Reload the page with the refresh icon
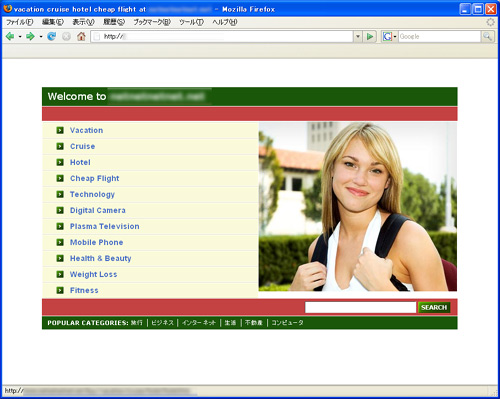The height and width of the screenshot is (399, 500). tap(51, 36)
